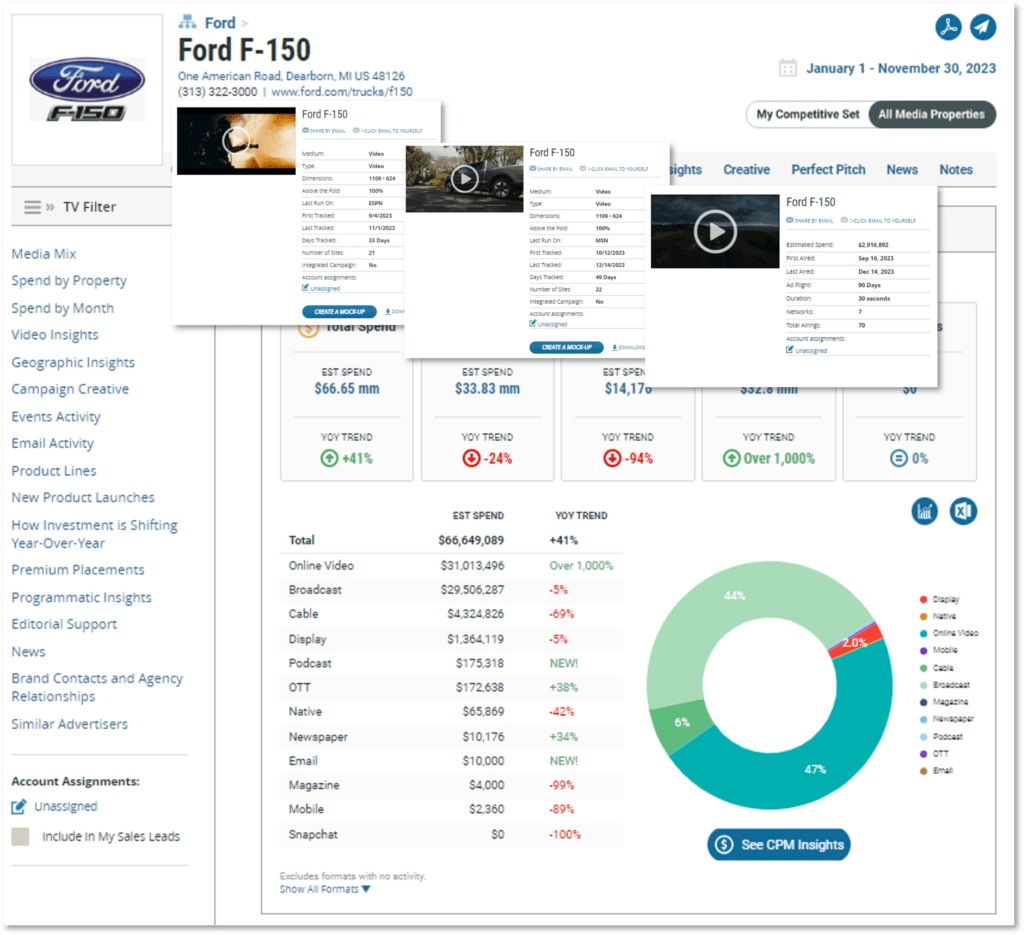Click the Ford F-150 logo image
Viewport: 1024px width, 935px height.
(x=87, y=89)
